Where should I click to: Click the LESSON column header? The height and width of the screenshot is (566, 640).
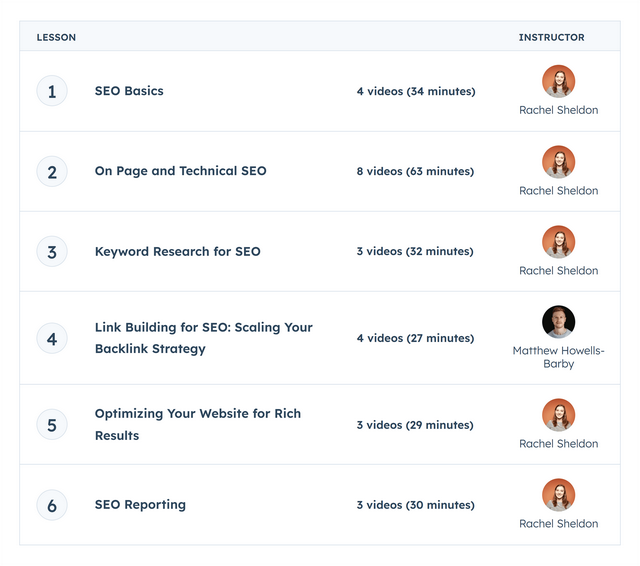[x=56, y=38]
